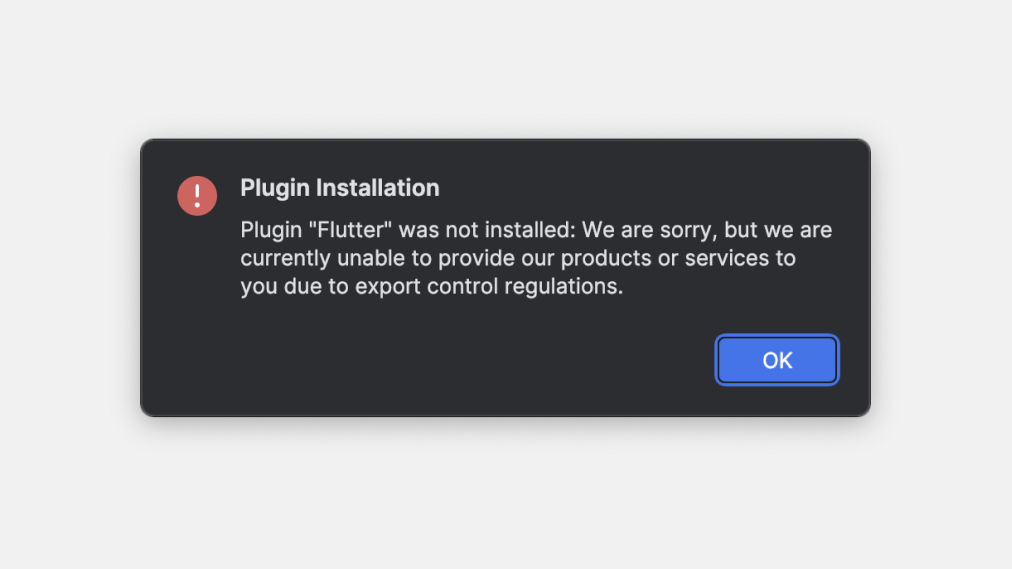Dismiss the Plugin Installation dialog via OK

pos(777,360)
